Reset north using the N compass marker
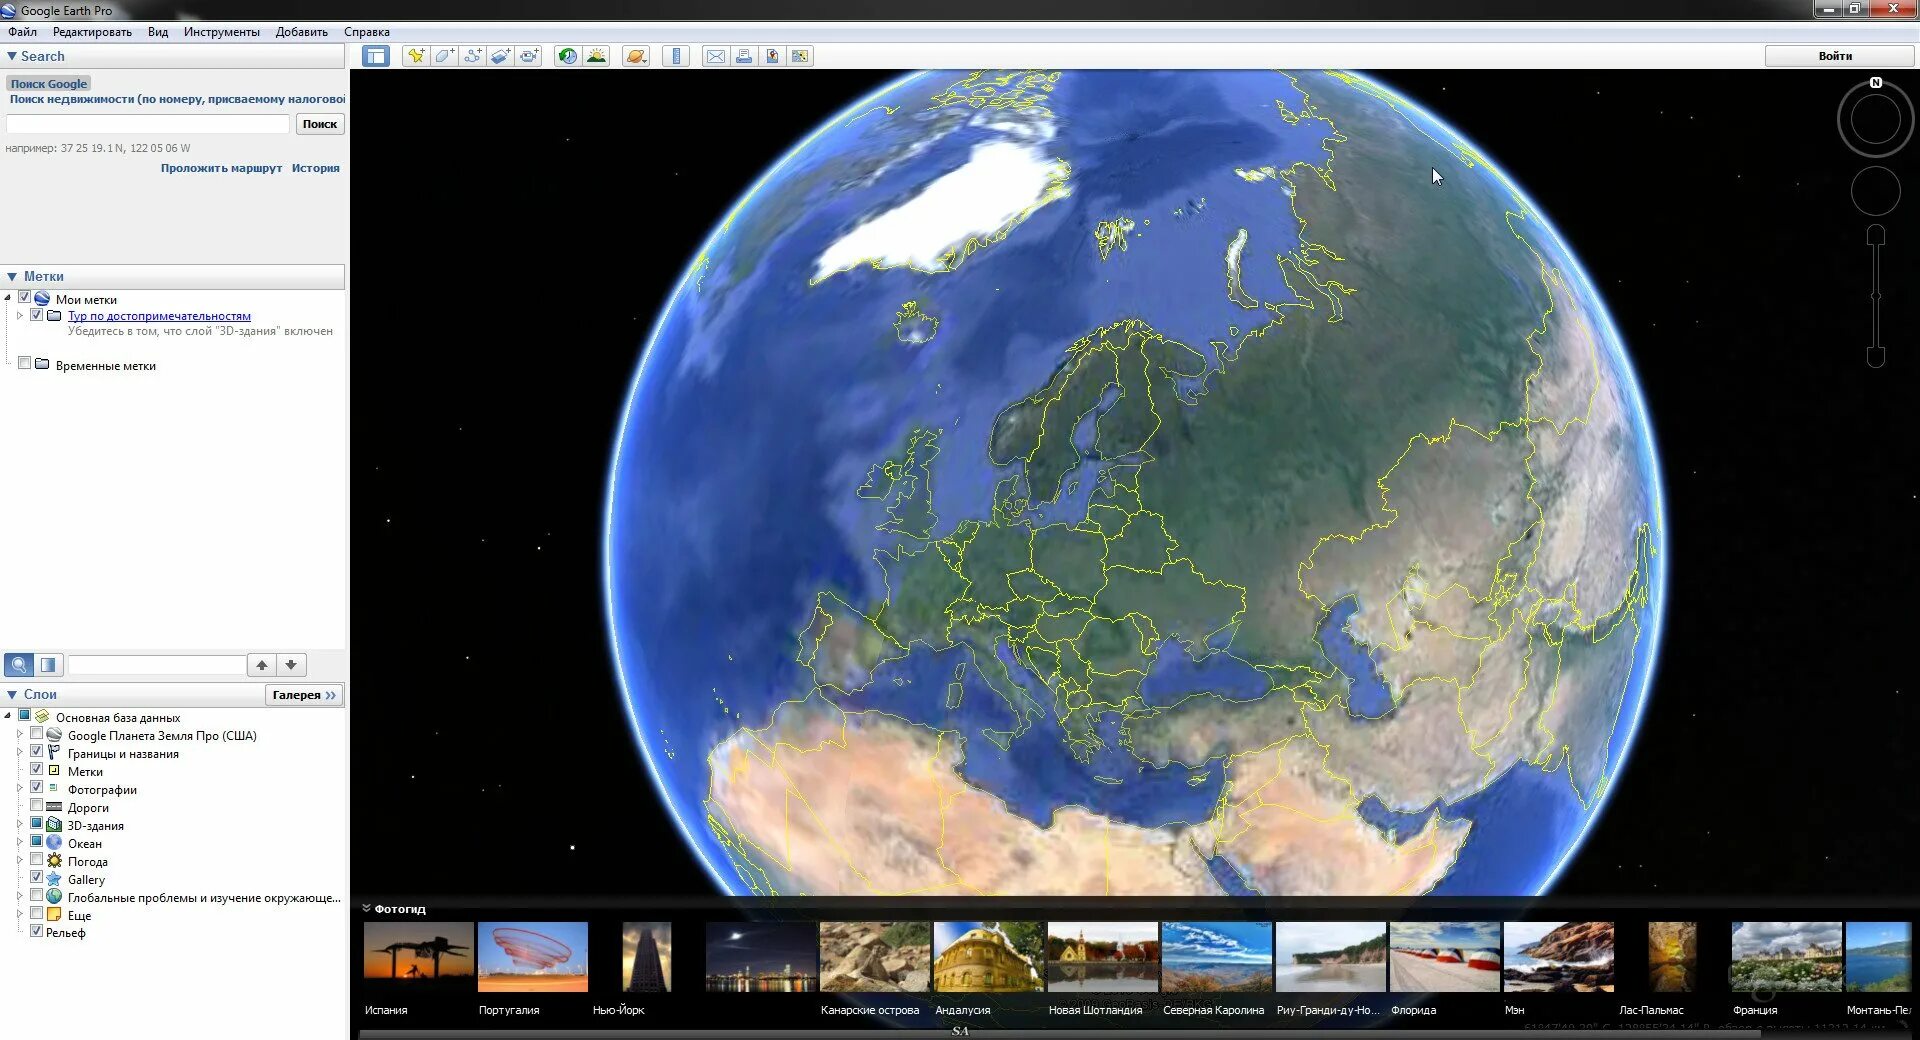Image resolution: width=1920 pixels, height=1040 pixels. (1876, 83)
